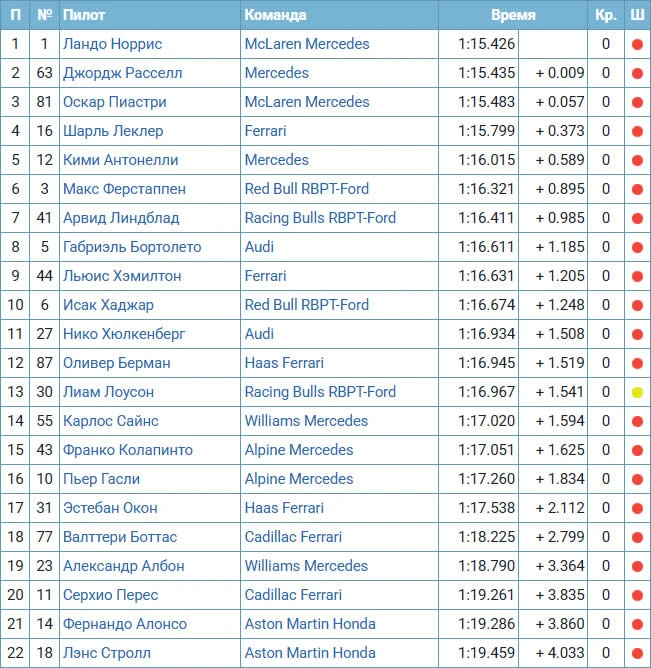Click lap time 1:19.459
Screen dimensions: 651x668
(486, 652)
